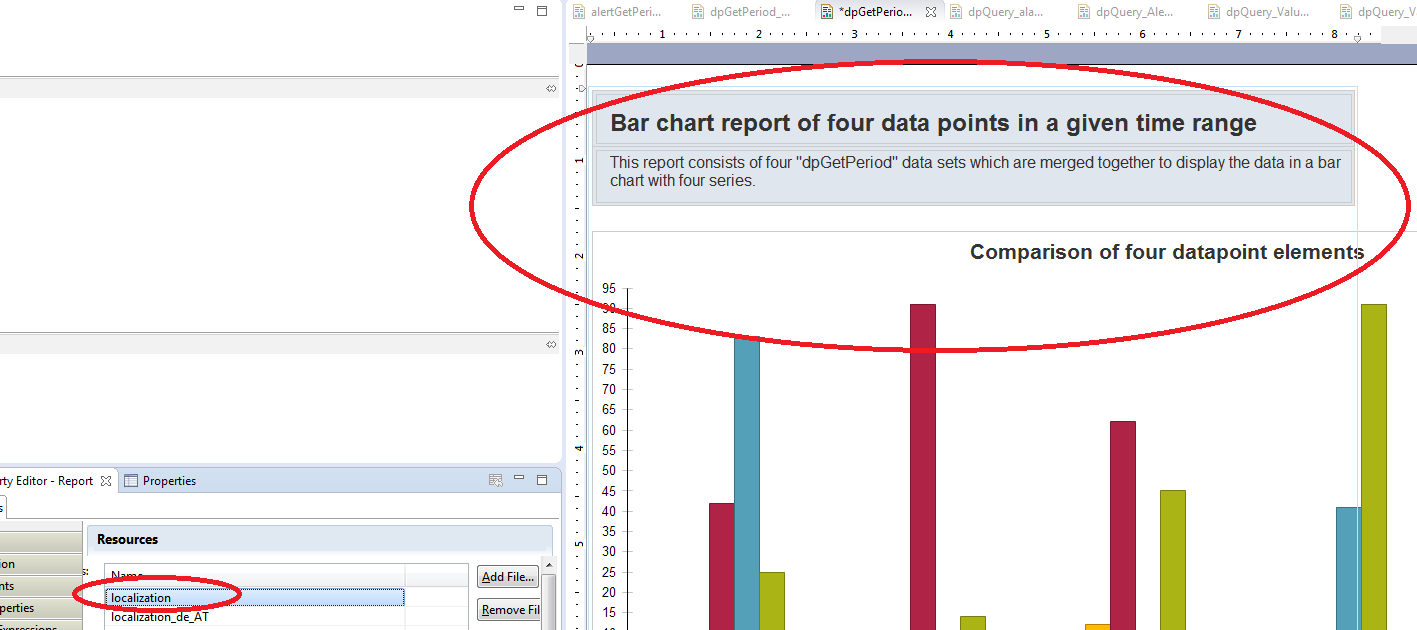Screen dimensions: 1417x630
Task: Minimize the Property Editor panel
Action: pos(519,480)
